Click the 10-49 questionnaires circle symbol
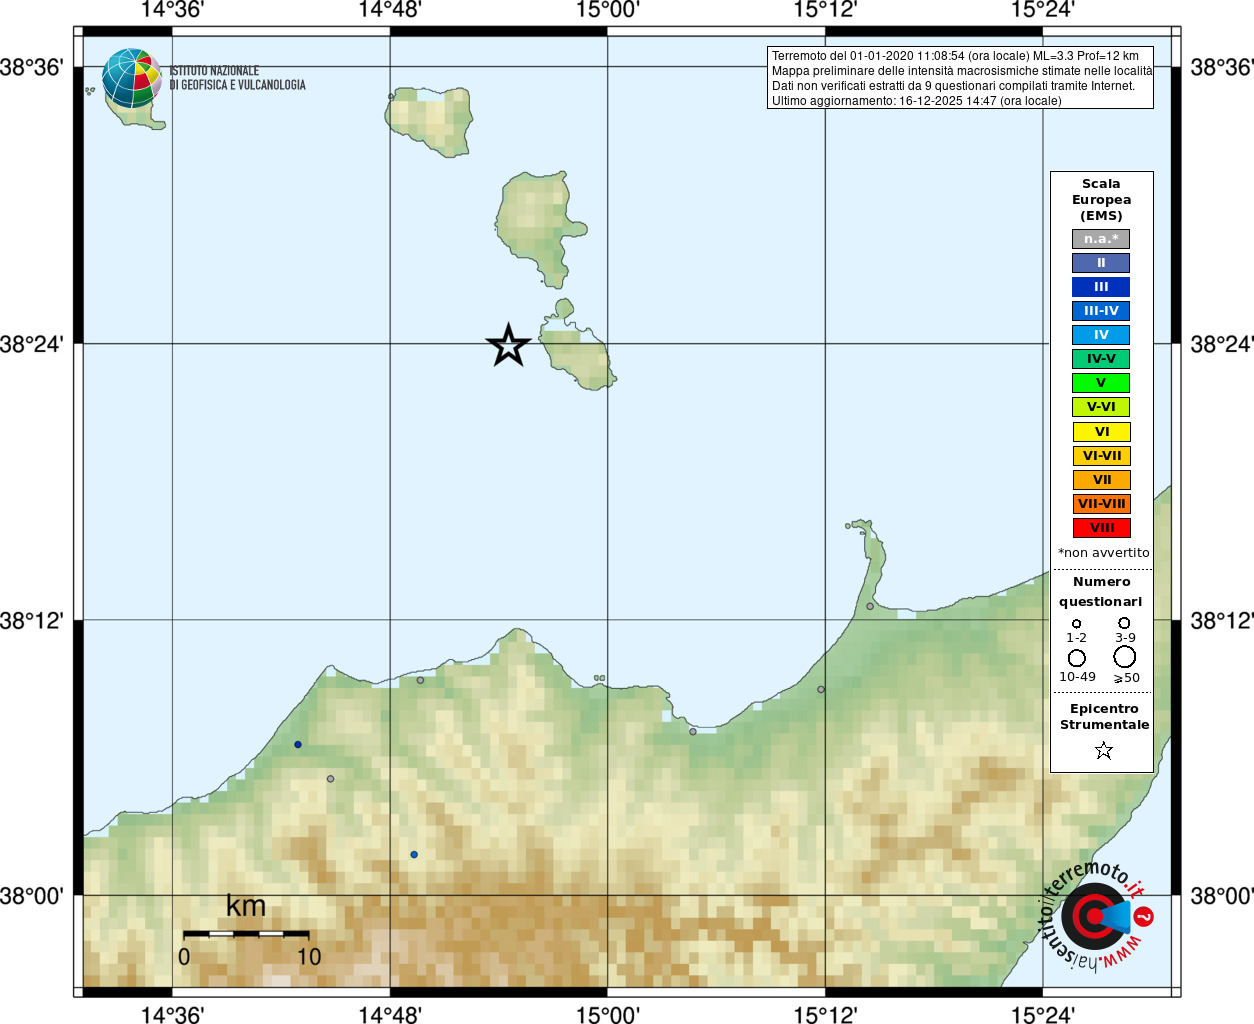The height and width of the screenshot is (1024, 1254). point(1077,658)
